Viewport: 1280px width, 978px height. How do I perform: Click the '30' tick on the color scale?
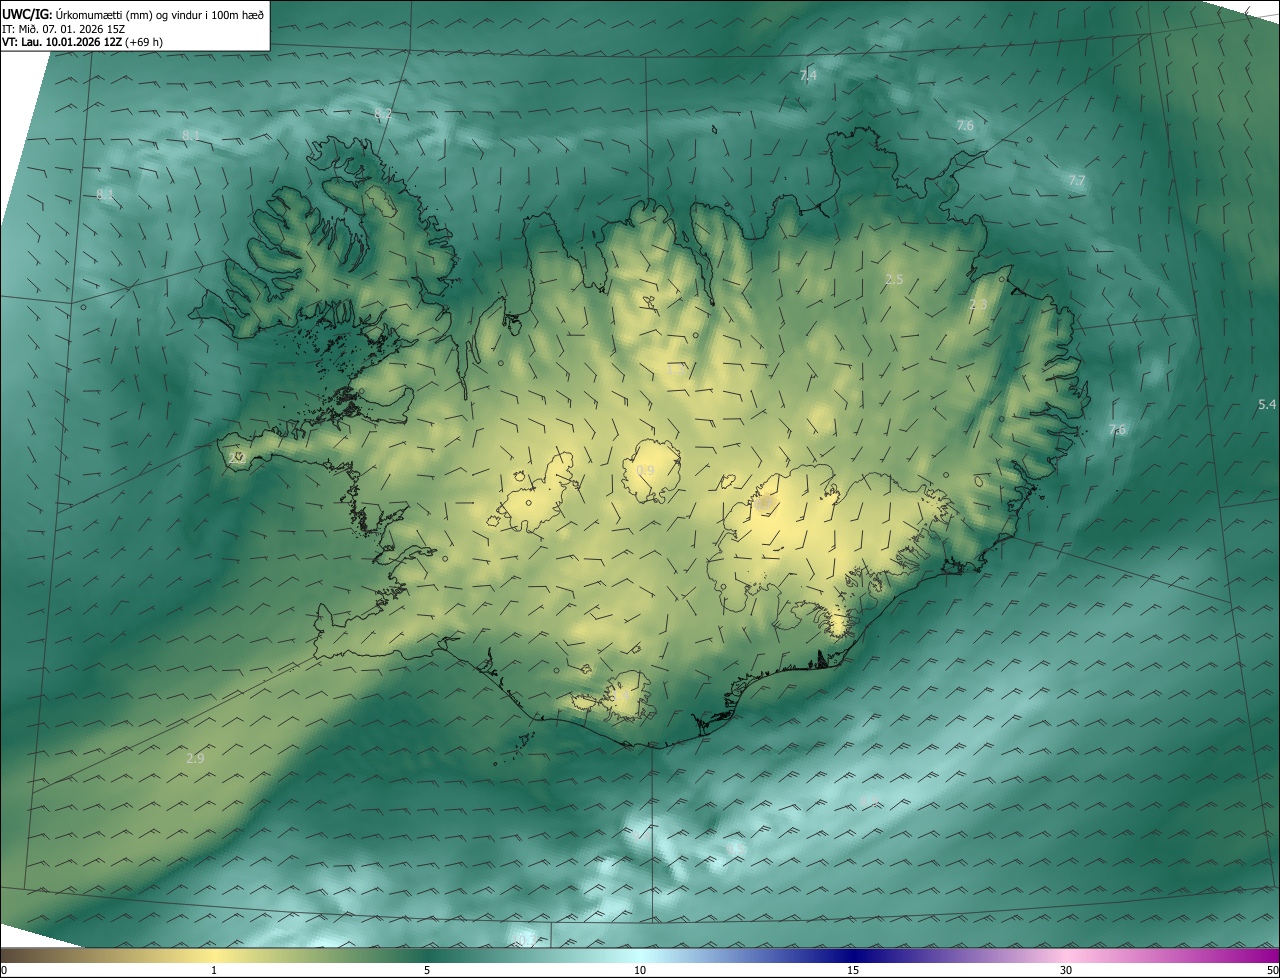pyautogui.click(x=1066, y=970)
